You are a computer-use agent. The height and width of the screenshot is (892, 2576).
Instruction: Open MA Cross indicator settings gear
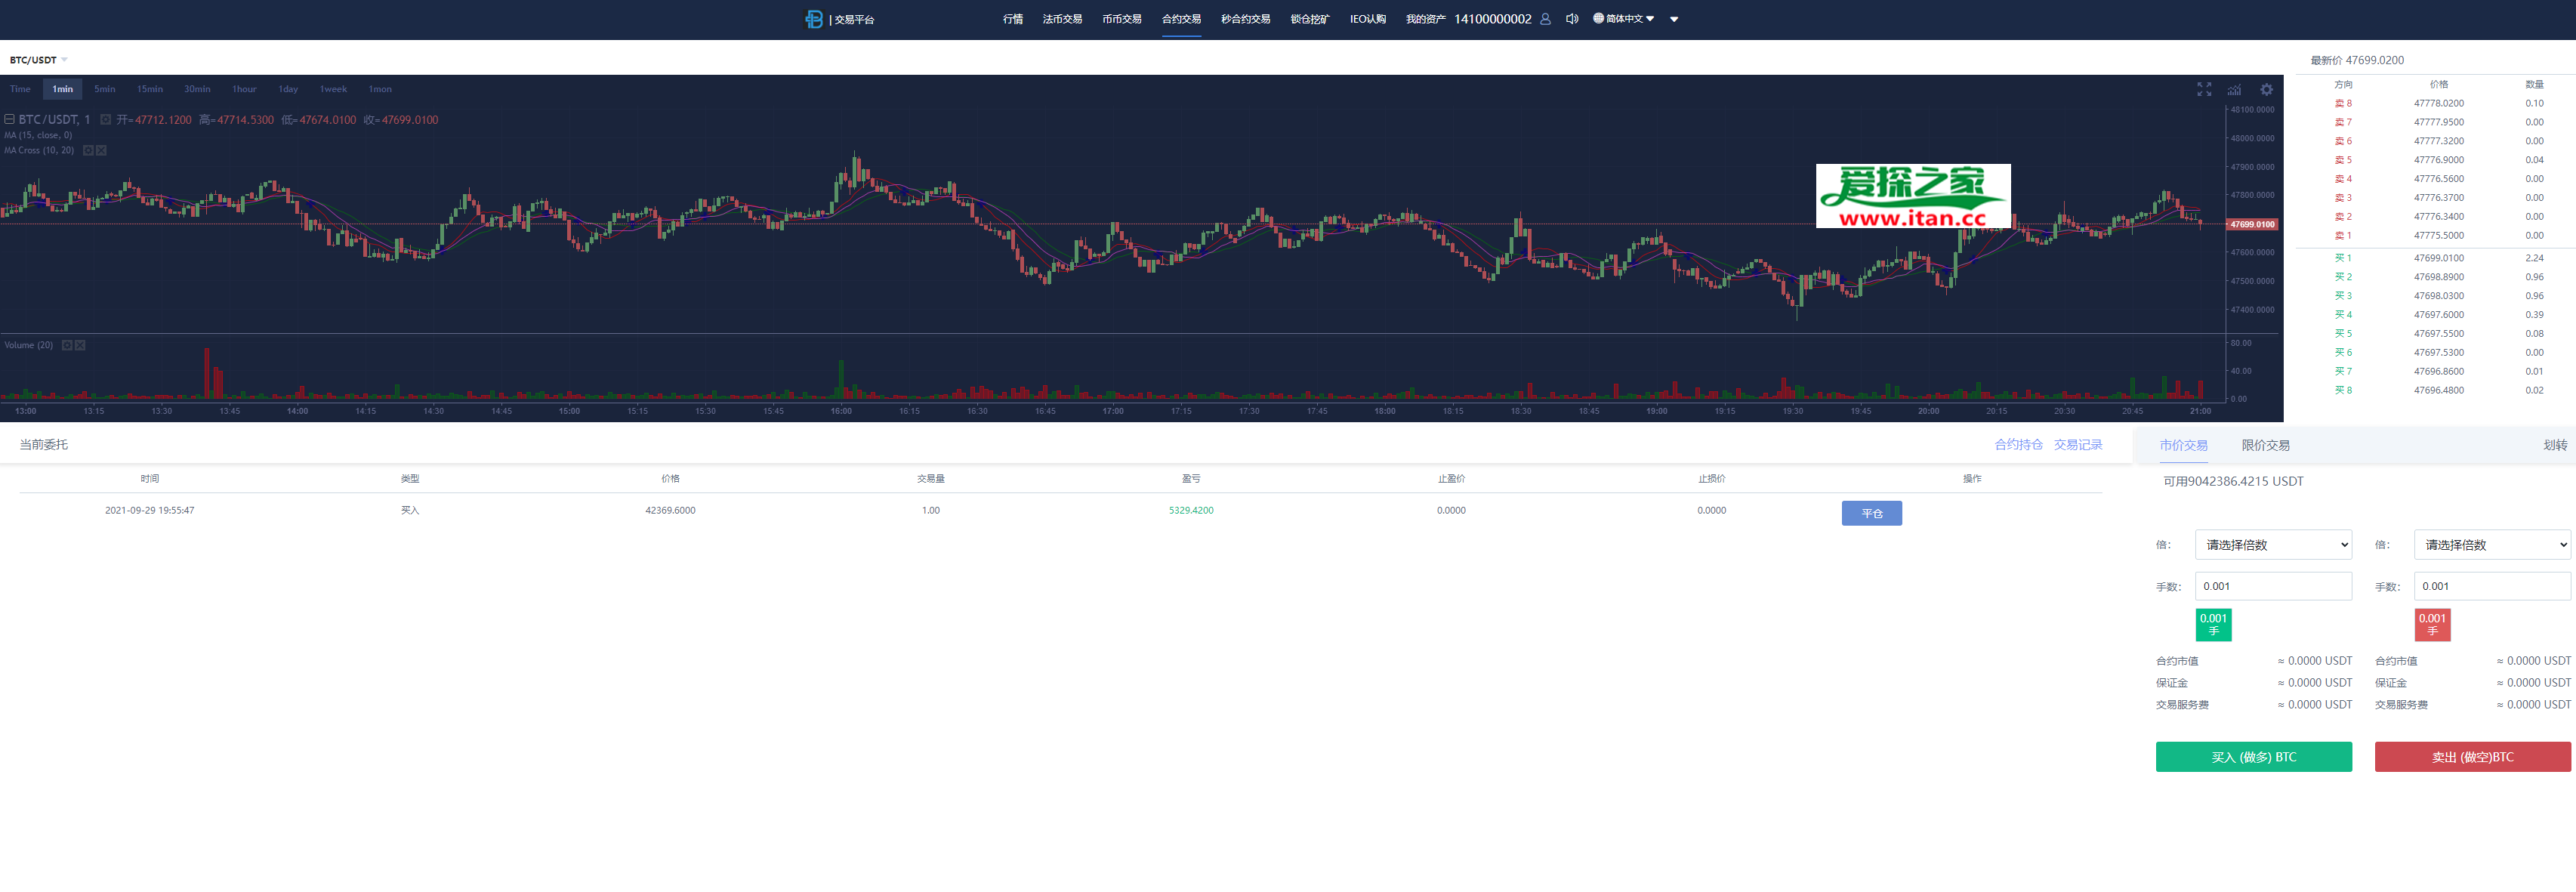[x=88, y=150]
